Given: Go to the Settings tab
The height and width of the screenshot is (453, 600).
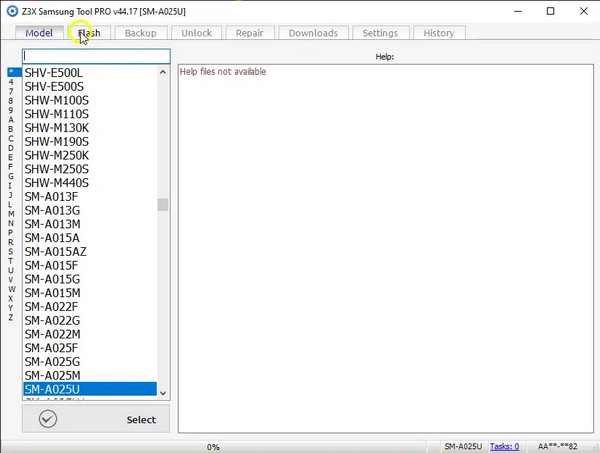Looking at the screenshot, I should 380,33.
